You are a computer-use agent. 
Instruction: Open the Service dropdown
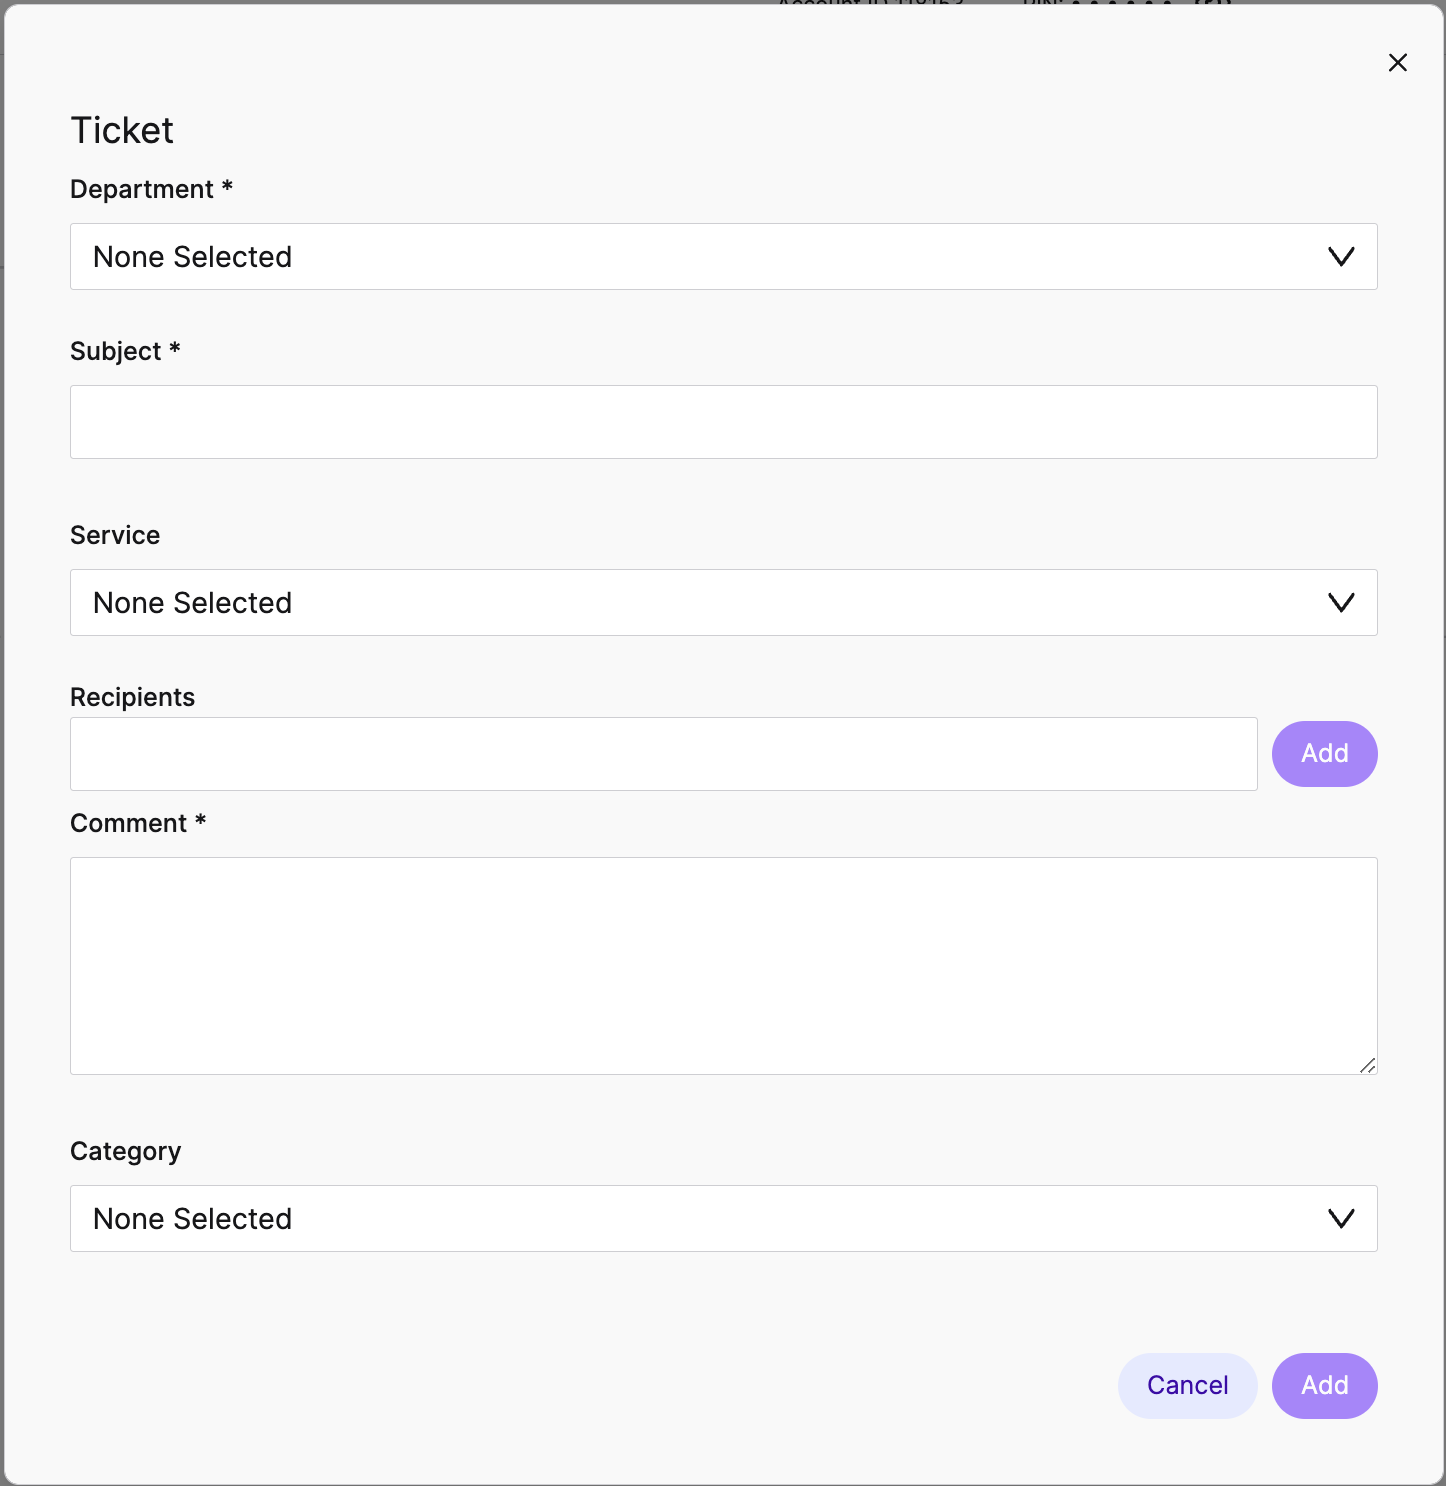(x=722, y=602)
